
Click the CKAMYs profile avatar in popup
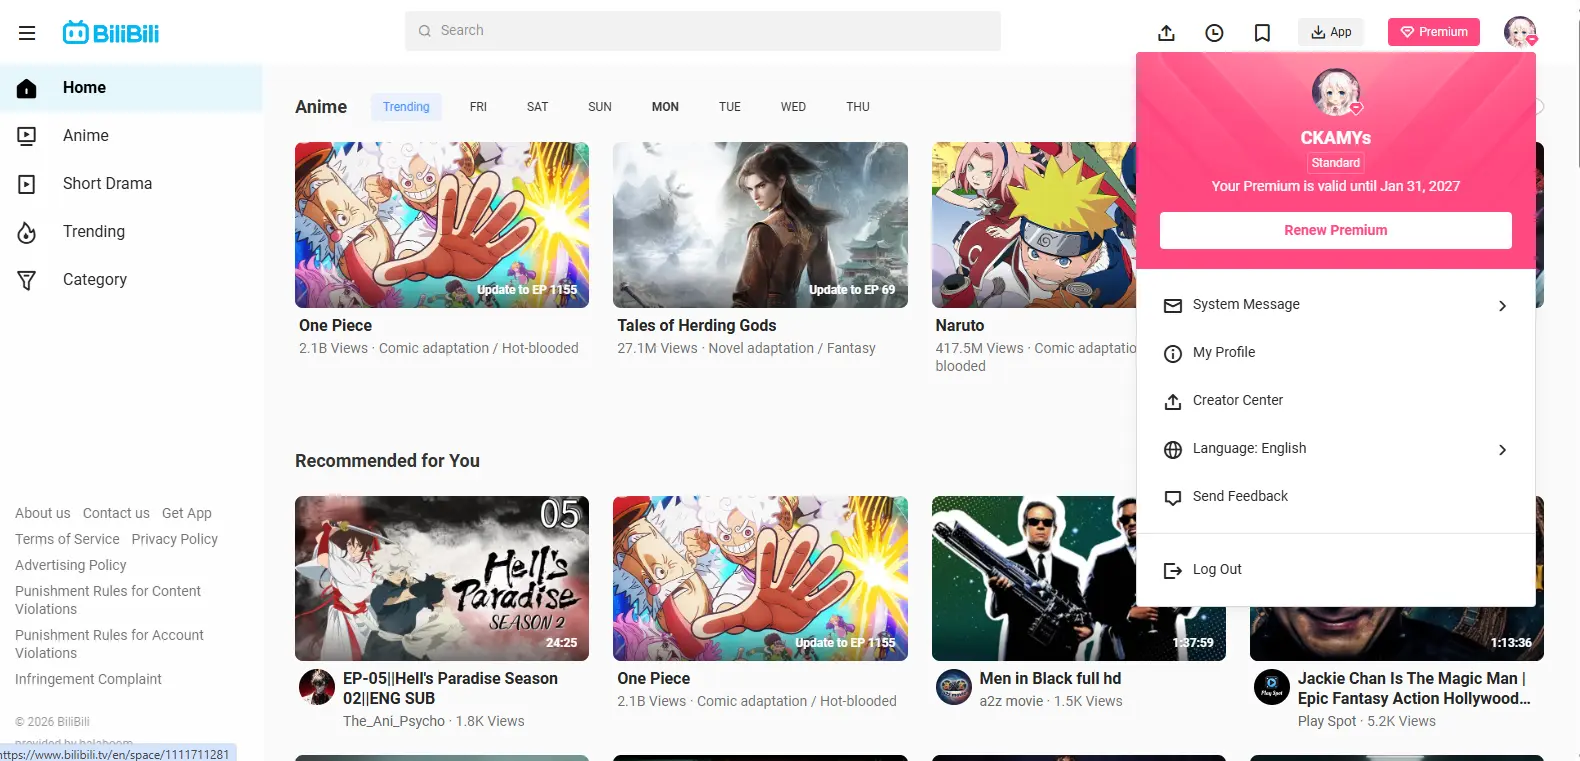pos(1336,93)
